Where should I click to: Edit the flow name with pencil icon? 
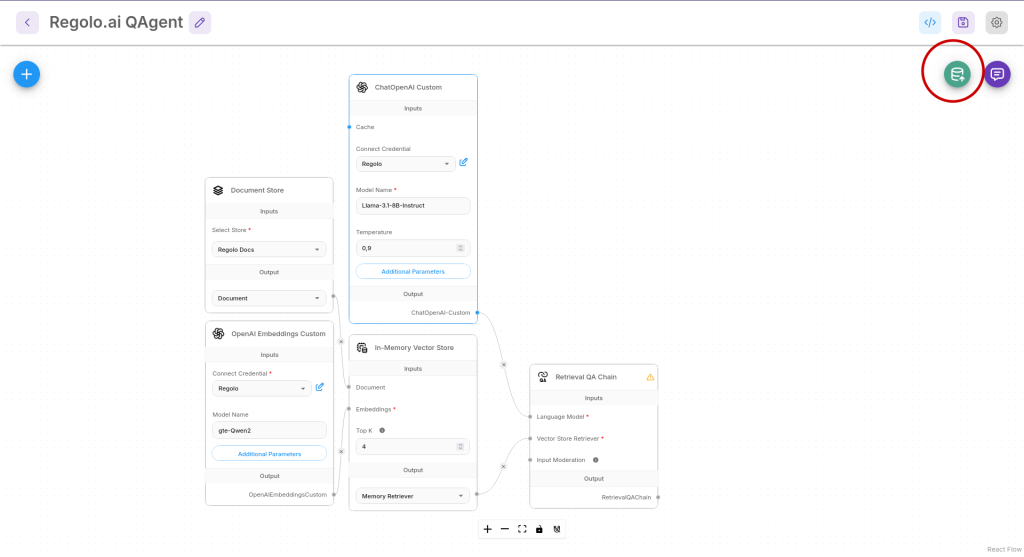pyautogui.click(x=200, y=22)
